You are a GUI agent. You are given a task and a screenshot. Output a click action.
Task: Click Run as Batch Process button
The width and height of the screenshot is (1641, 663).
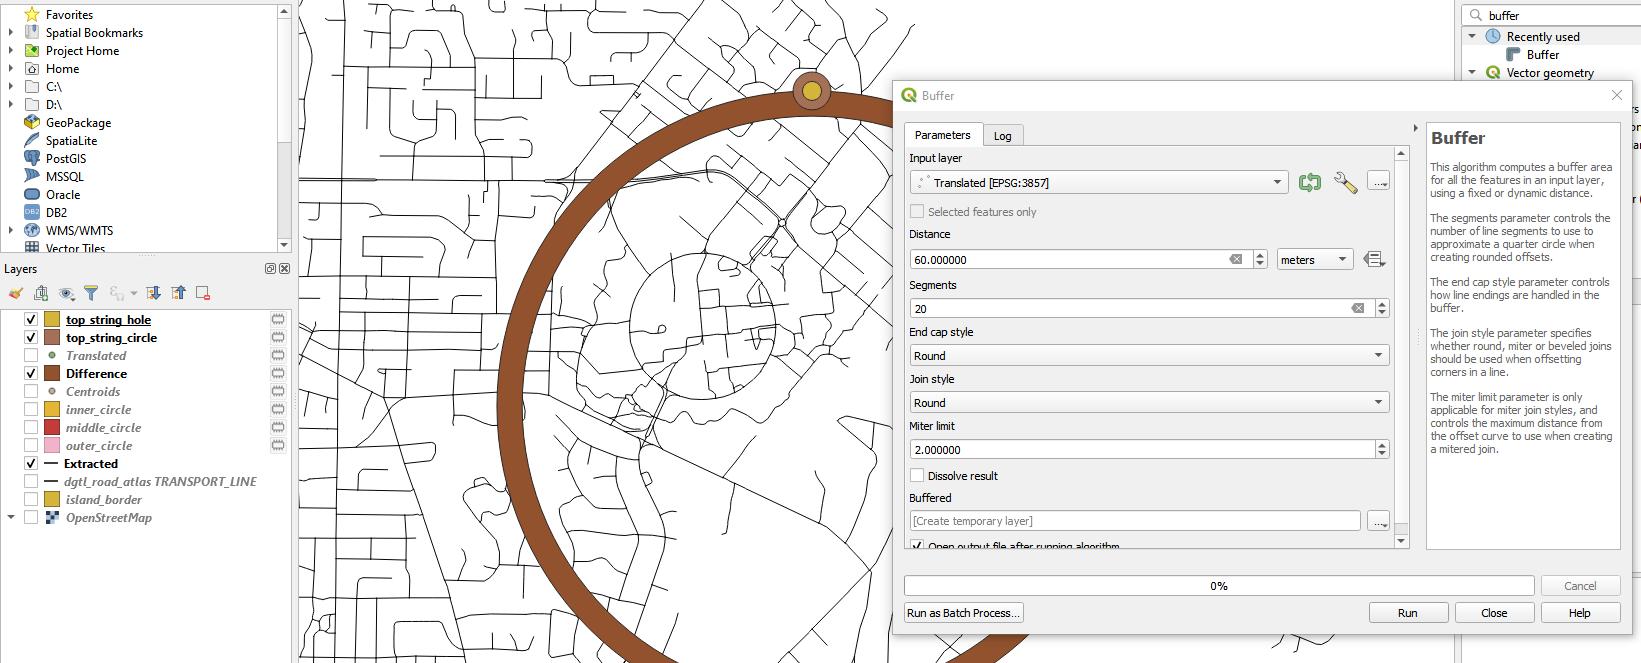964,613
